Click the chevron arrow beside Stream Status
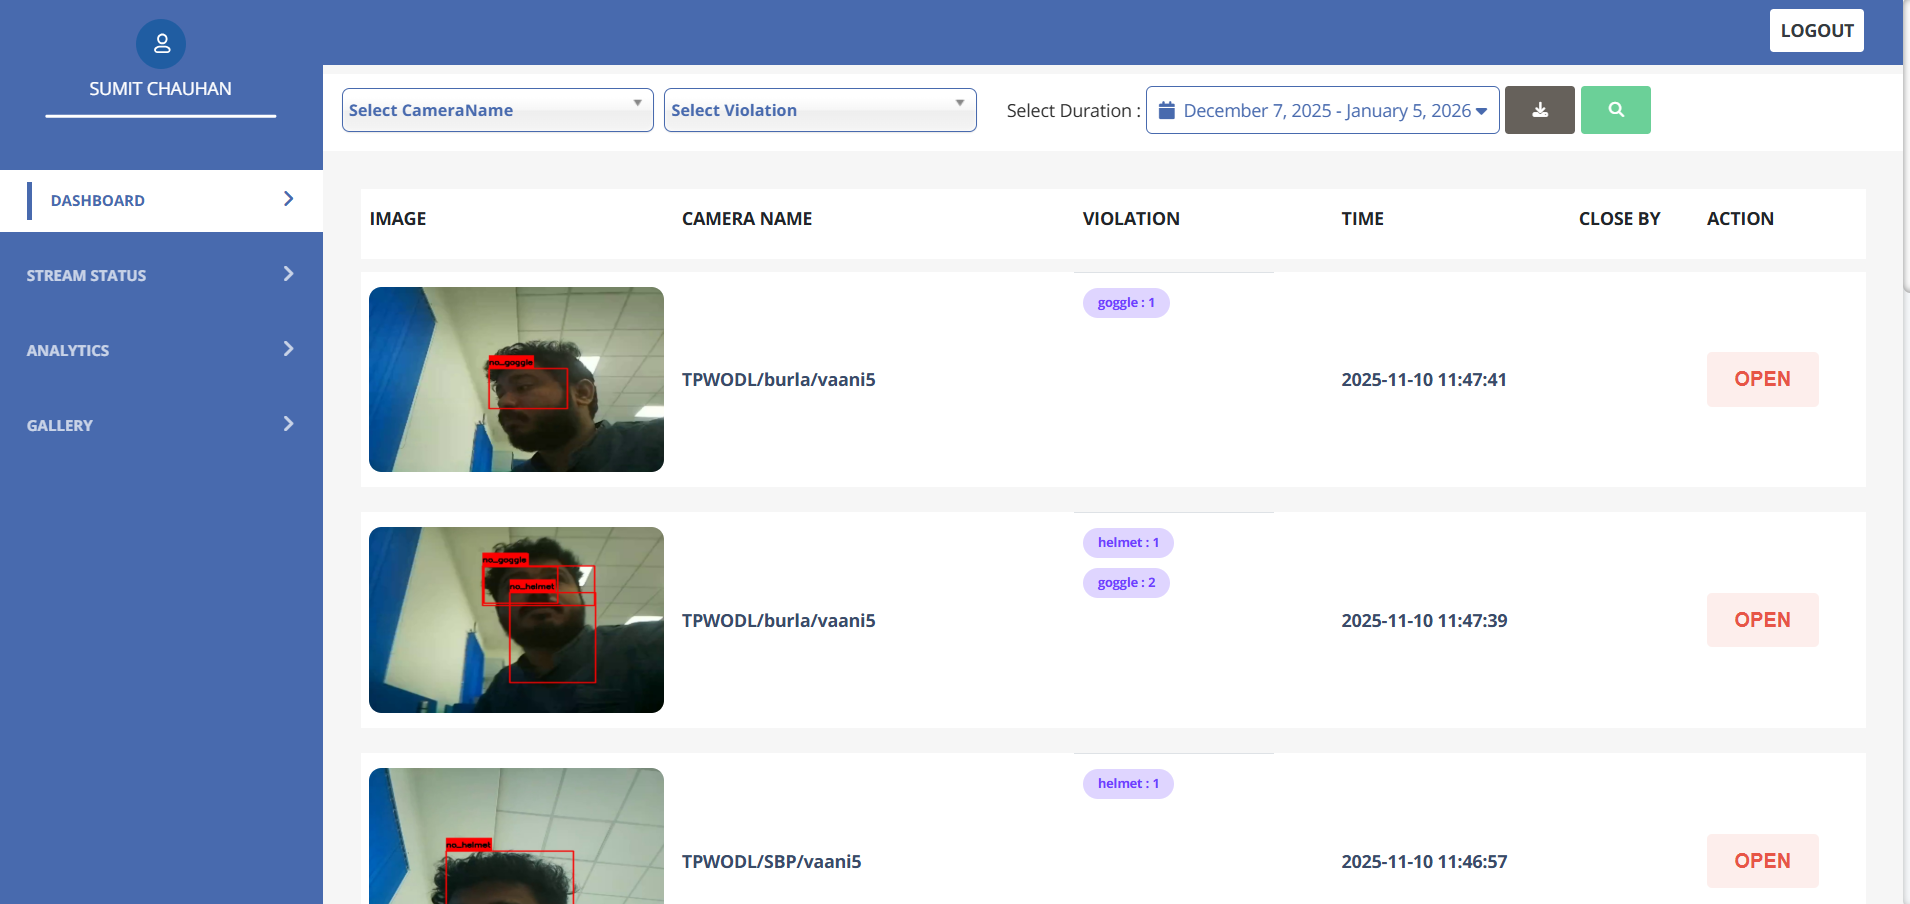This screenshot has height=904, width=1910. pyautogui.click(x=288, y=274)
